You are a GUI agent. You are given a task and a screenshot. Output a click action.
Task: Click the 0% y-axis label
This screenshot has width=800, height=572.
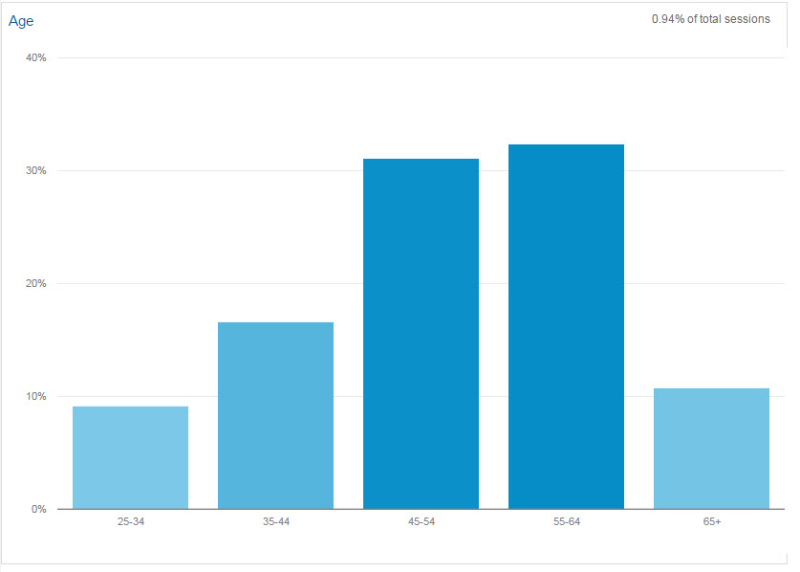(38, 509)
